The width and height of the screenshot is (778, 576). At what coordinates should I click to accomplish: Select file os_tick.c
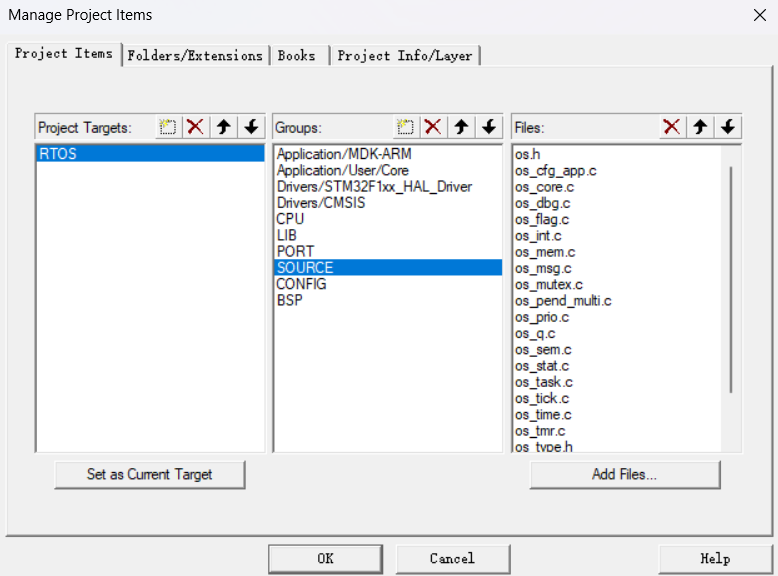click(617, 398)
